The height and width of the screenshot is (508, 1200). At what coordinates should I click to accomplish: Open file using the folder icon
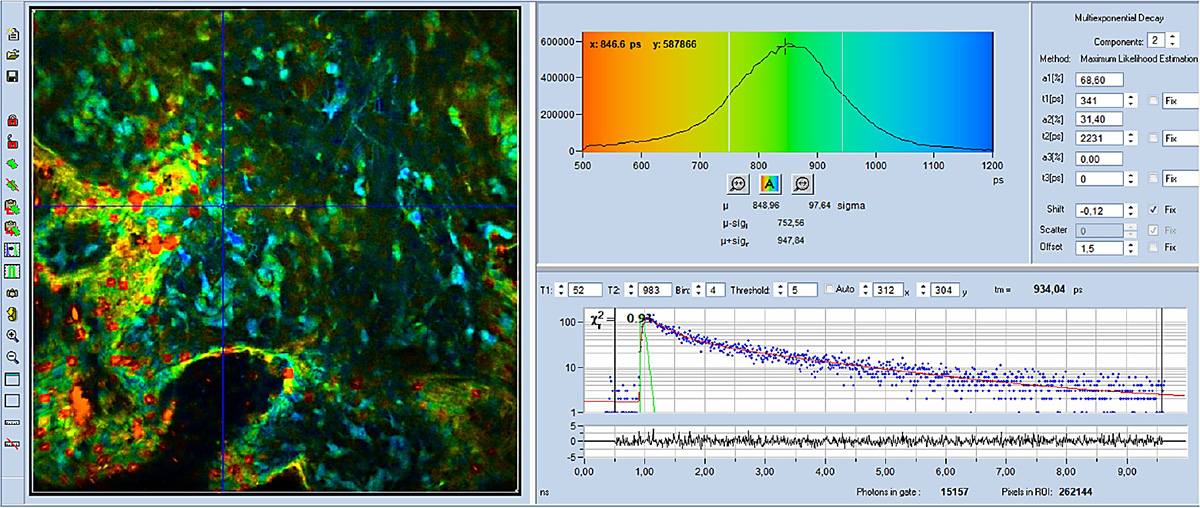click(x=13, y=56)
